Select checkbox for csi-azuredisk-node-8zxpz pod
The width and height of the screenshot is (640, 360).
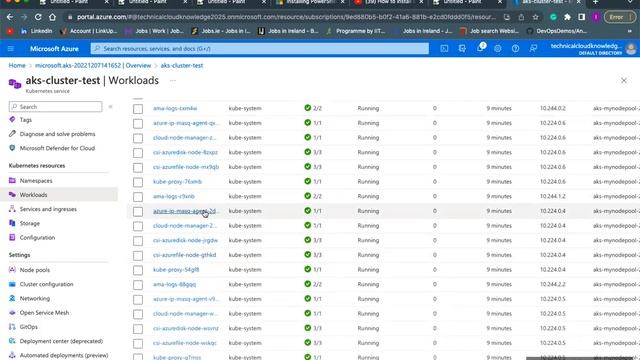click(x=138, y=153)
